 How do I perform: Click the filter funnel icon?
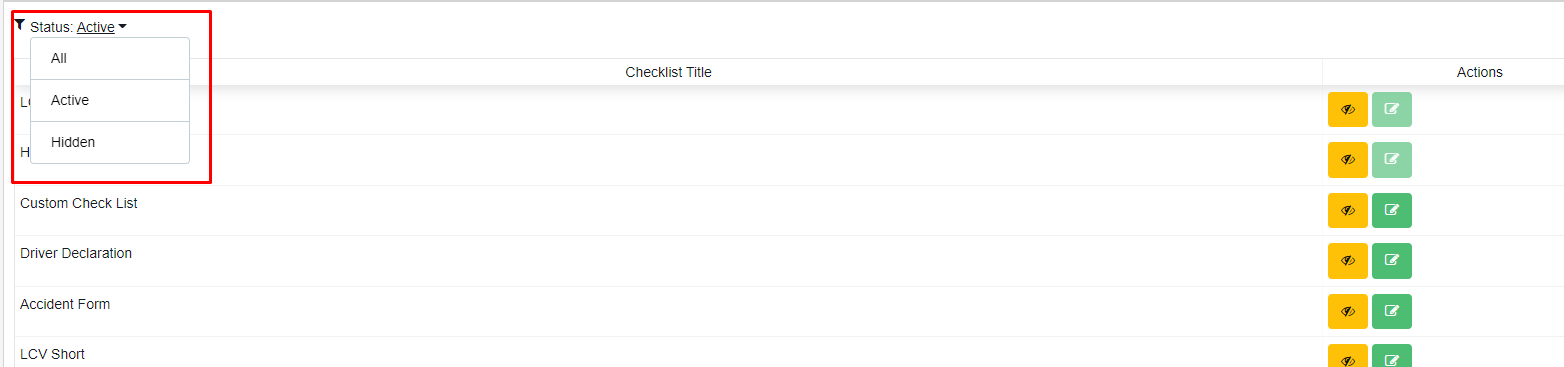click(20, 25)
